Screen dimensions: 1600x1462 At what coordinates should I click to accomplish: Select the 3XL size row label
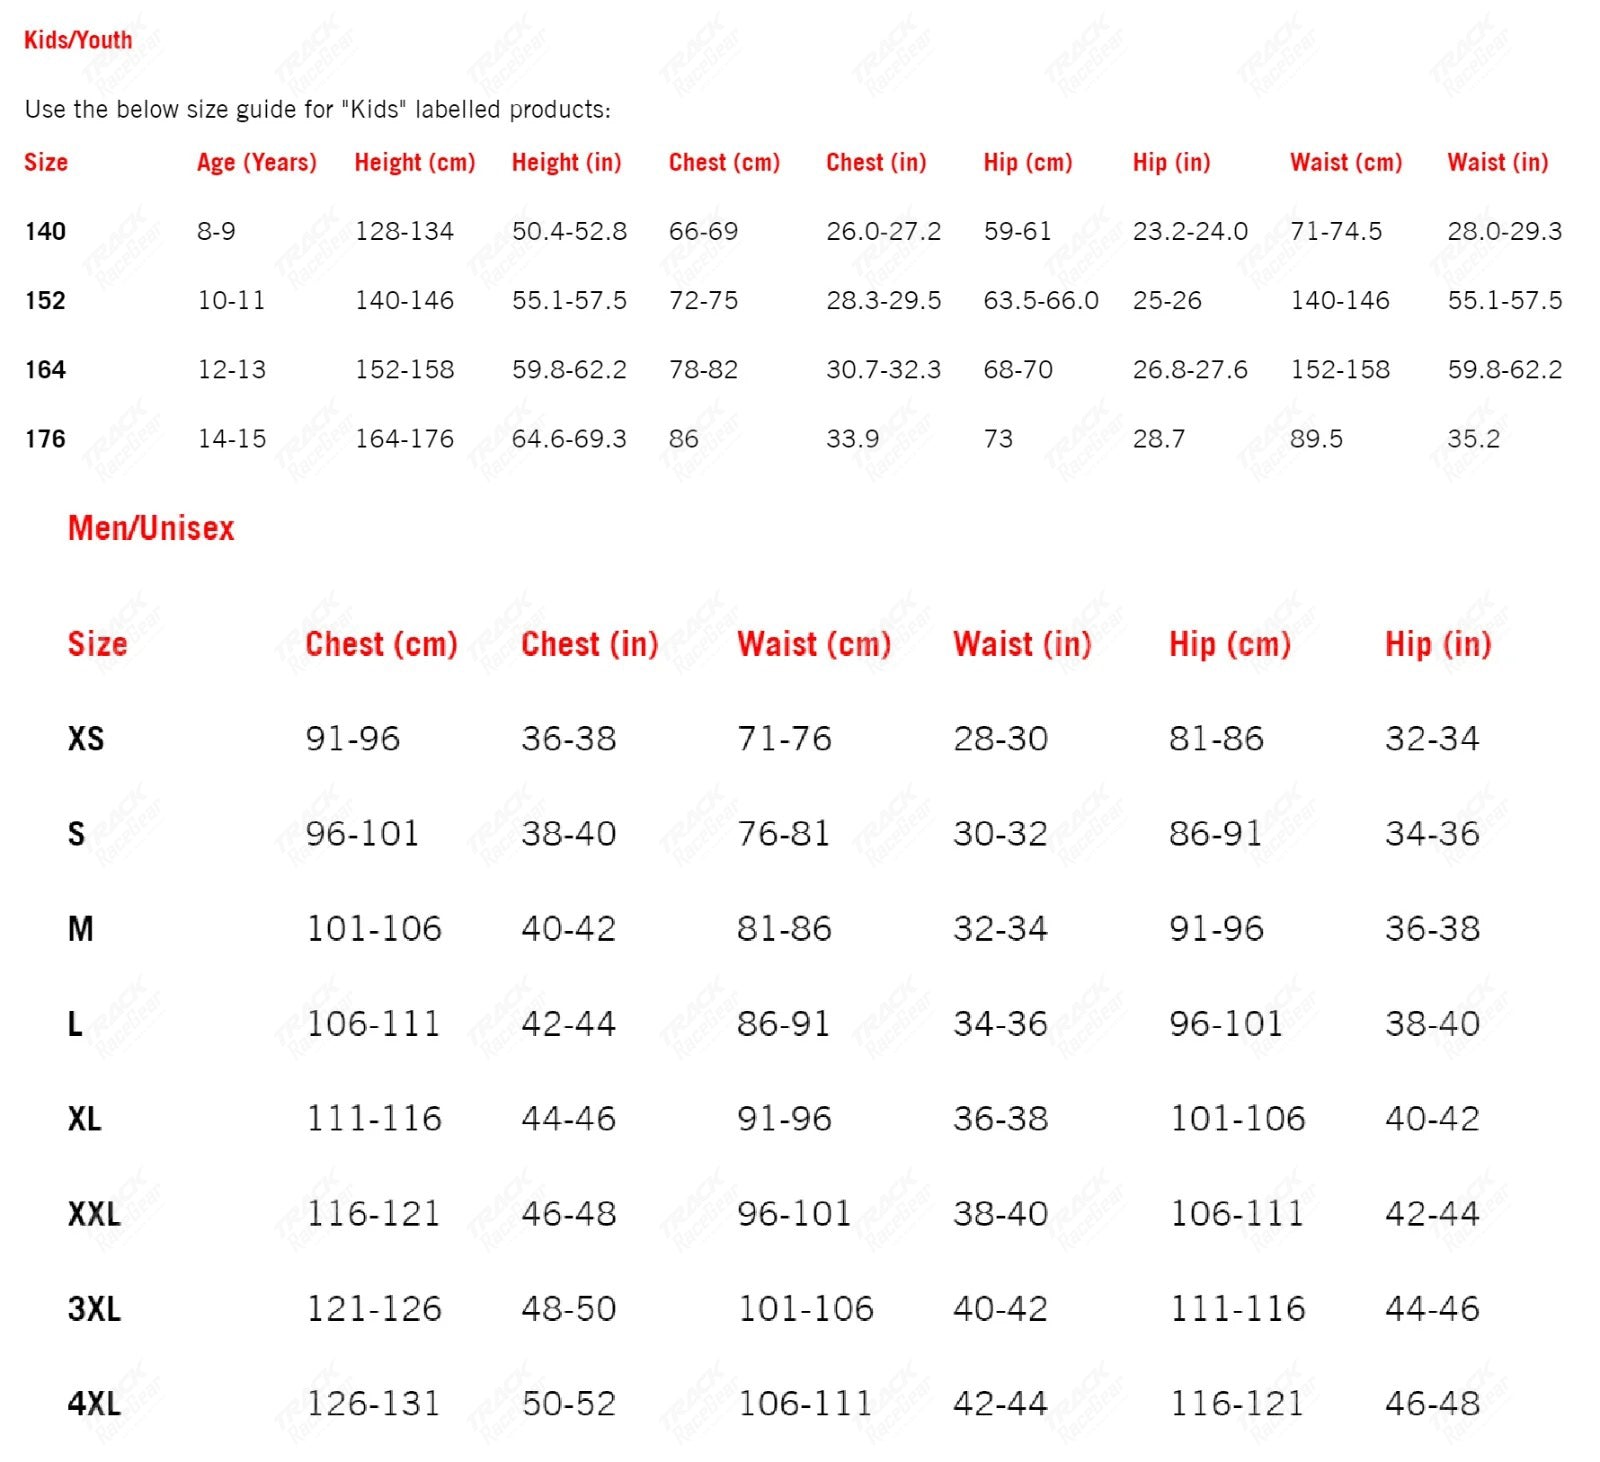point(94,1308)
